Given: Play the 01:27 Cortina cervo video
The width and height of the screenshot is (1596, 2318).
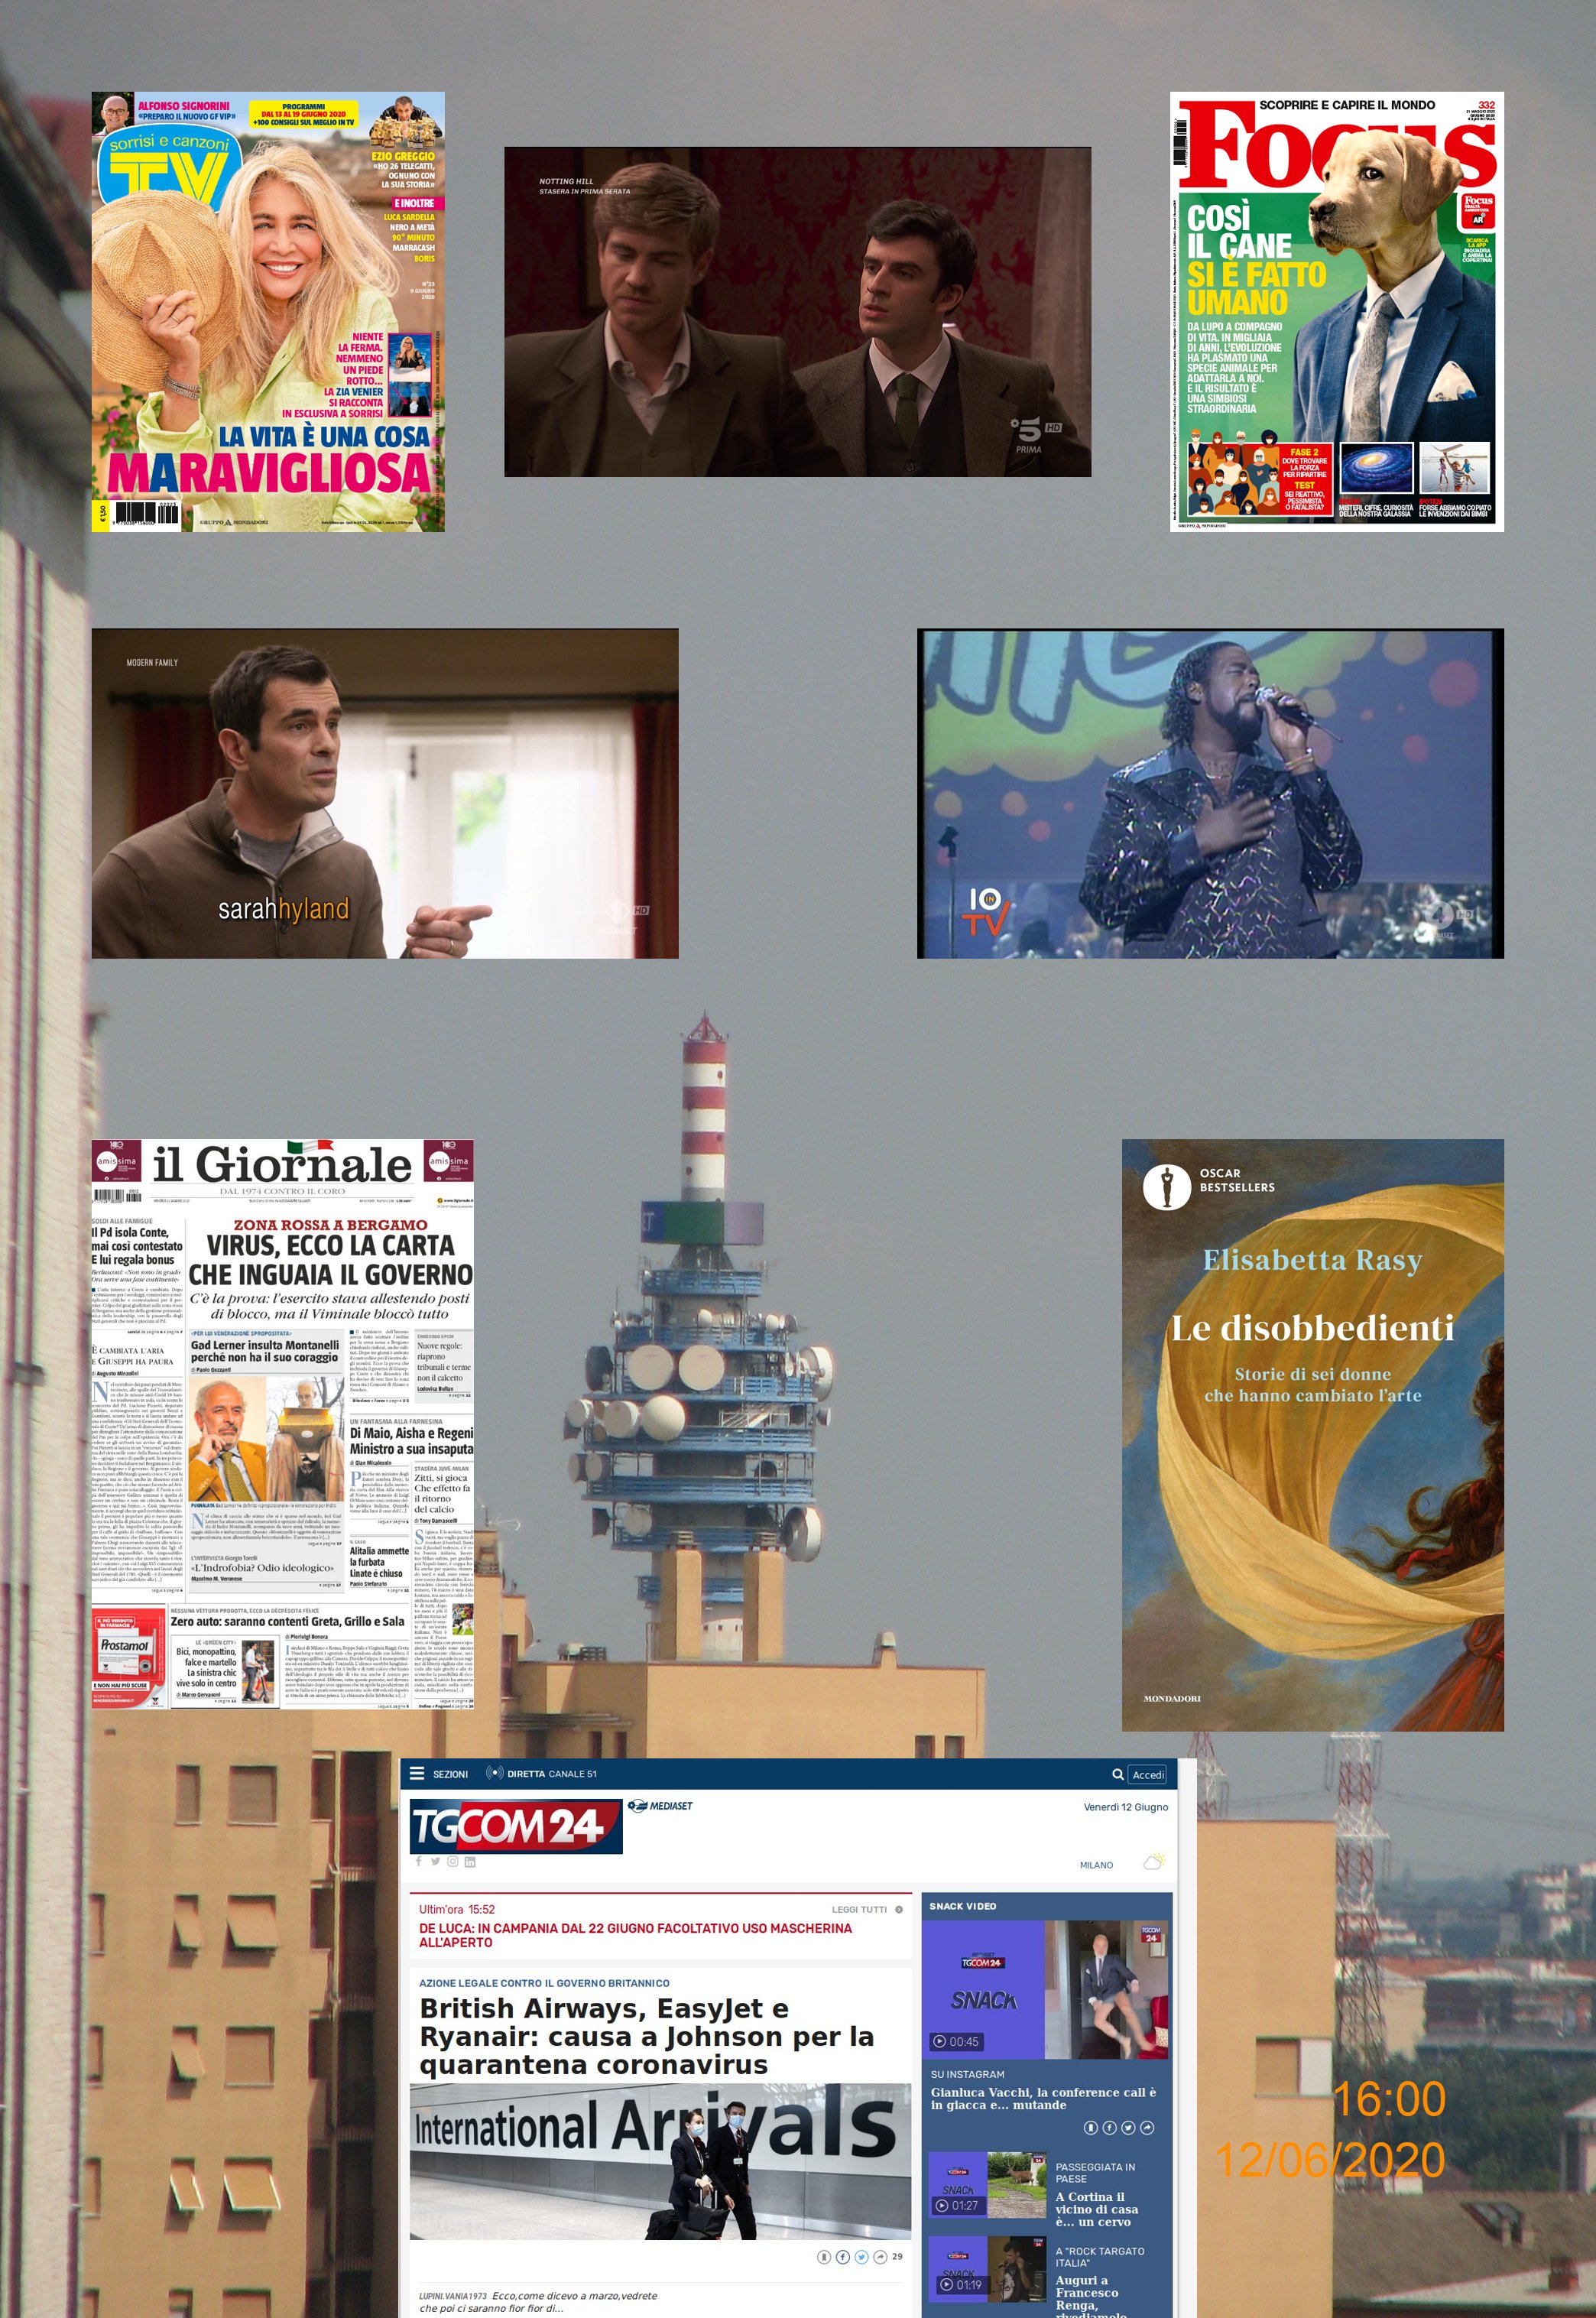Looking at the screenshot, I should 940,2205.
